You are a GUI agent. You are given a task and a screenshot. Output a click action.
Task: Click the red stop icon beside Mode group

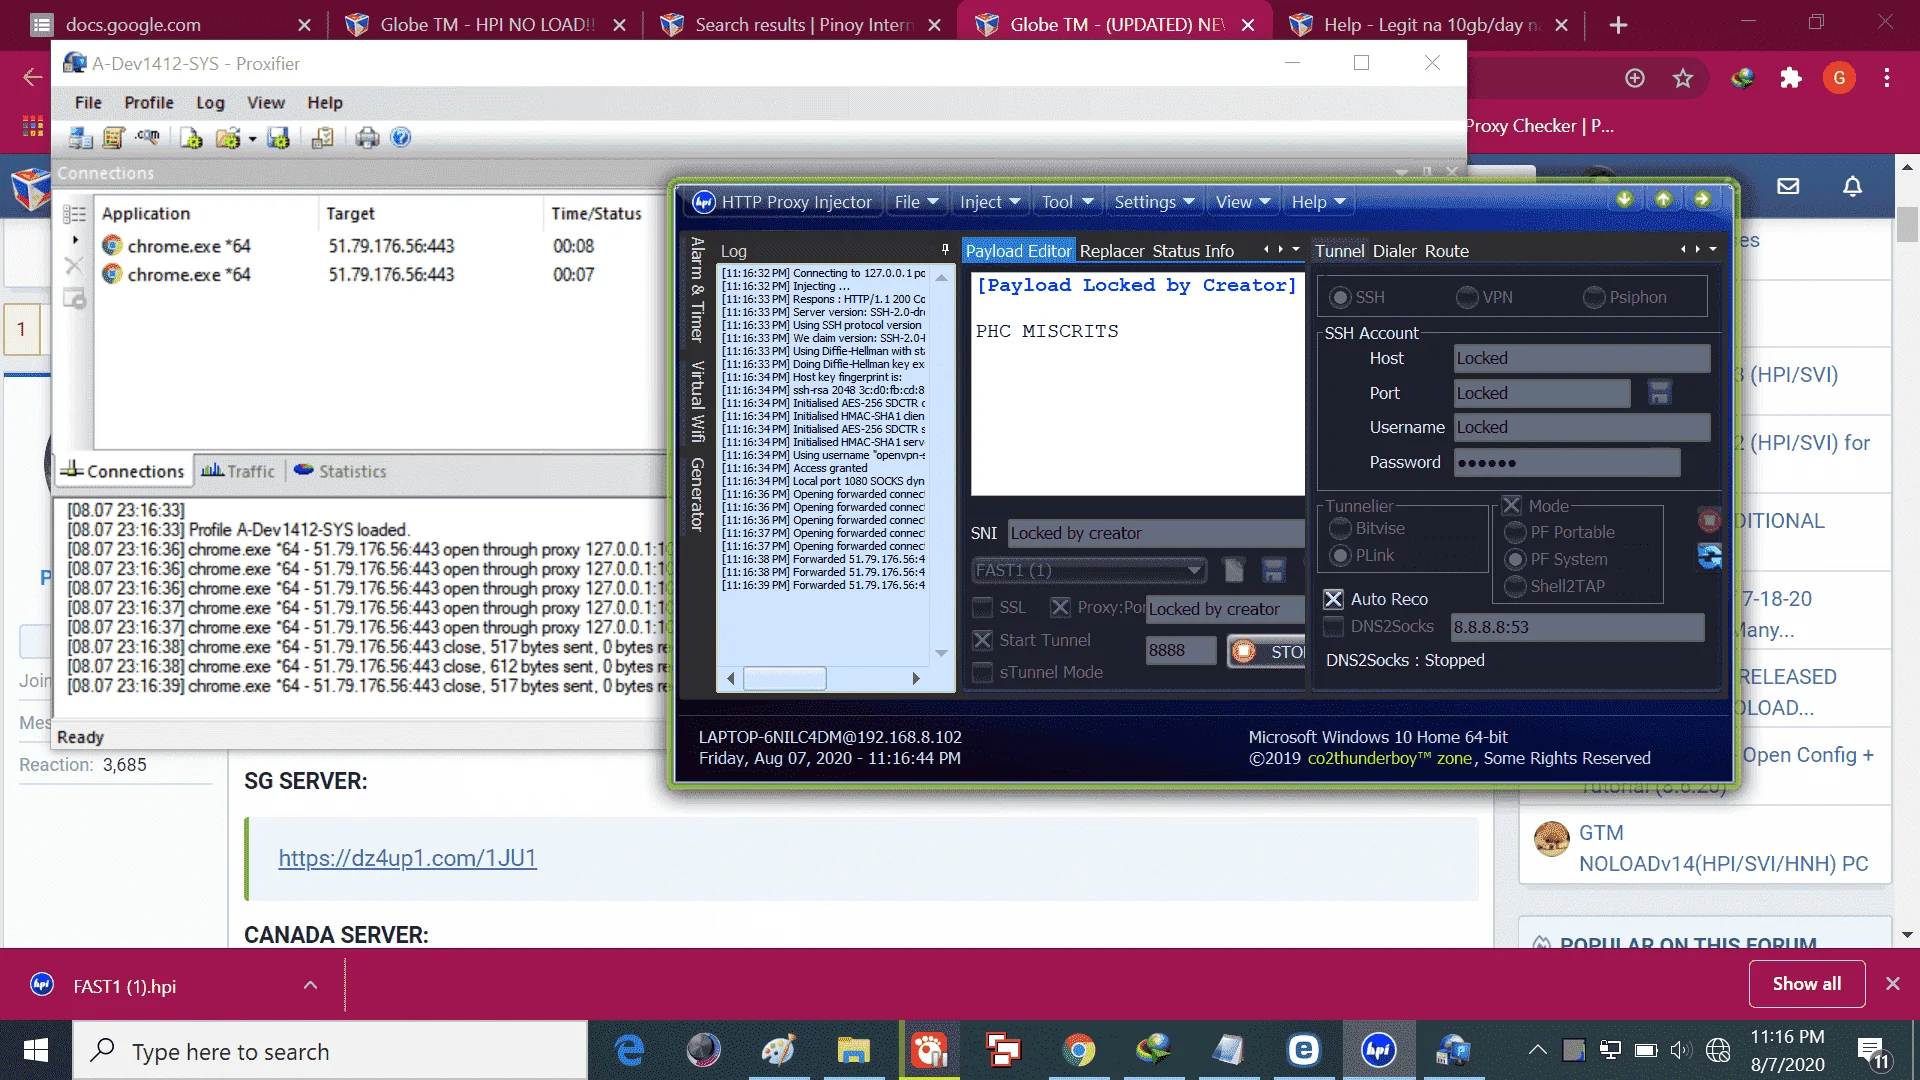point(1709,519)
